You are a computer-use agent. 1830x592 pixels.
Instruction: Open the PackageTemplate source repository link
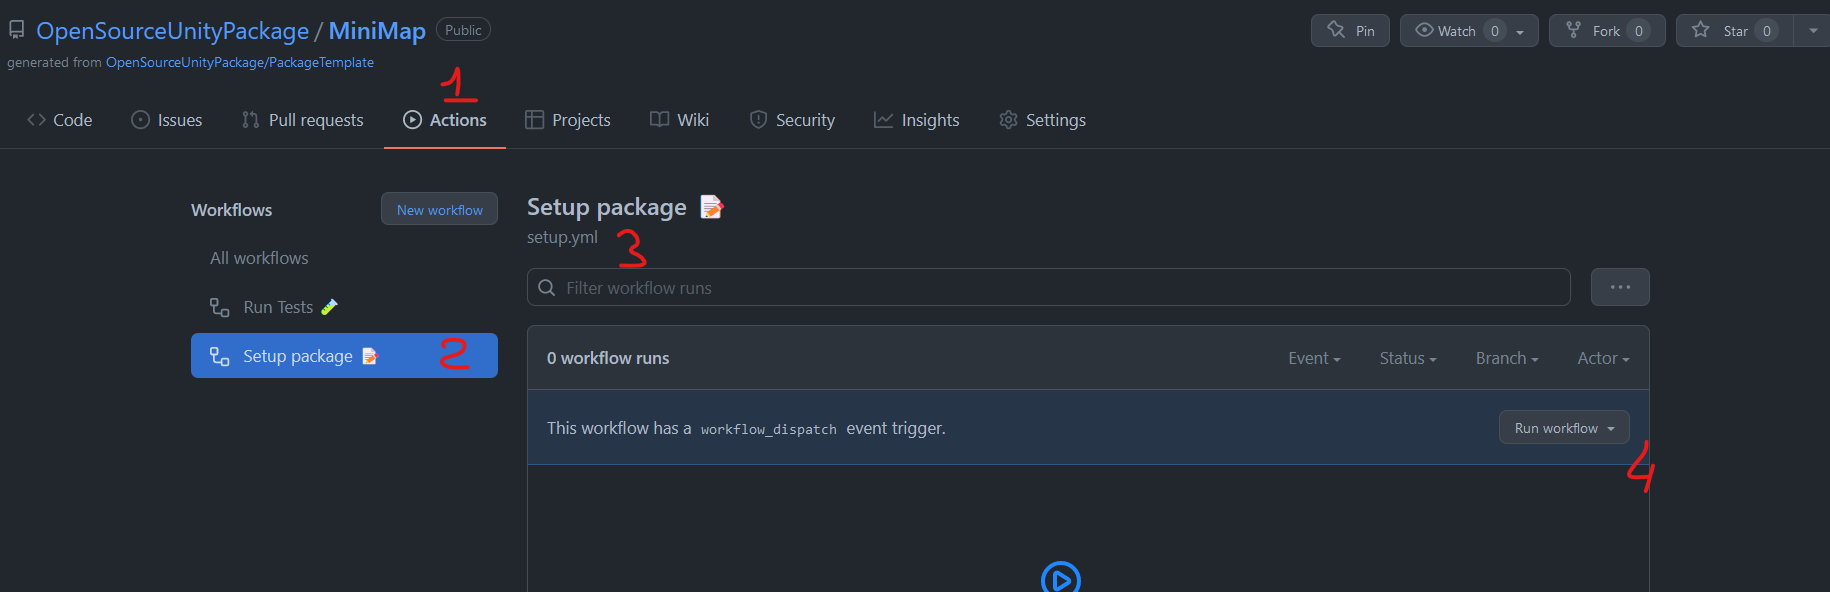click(239, 62)
